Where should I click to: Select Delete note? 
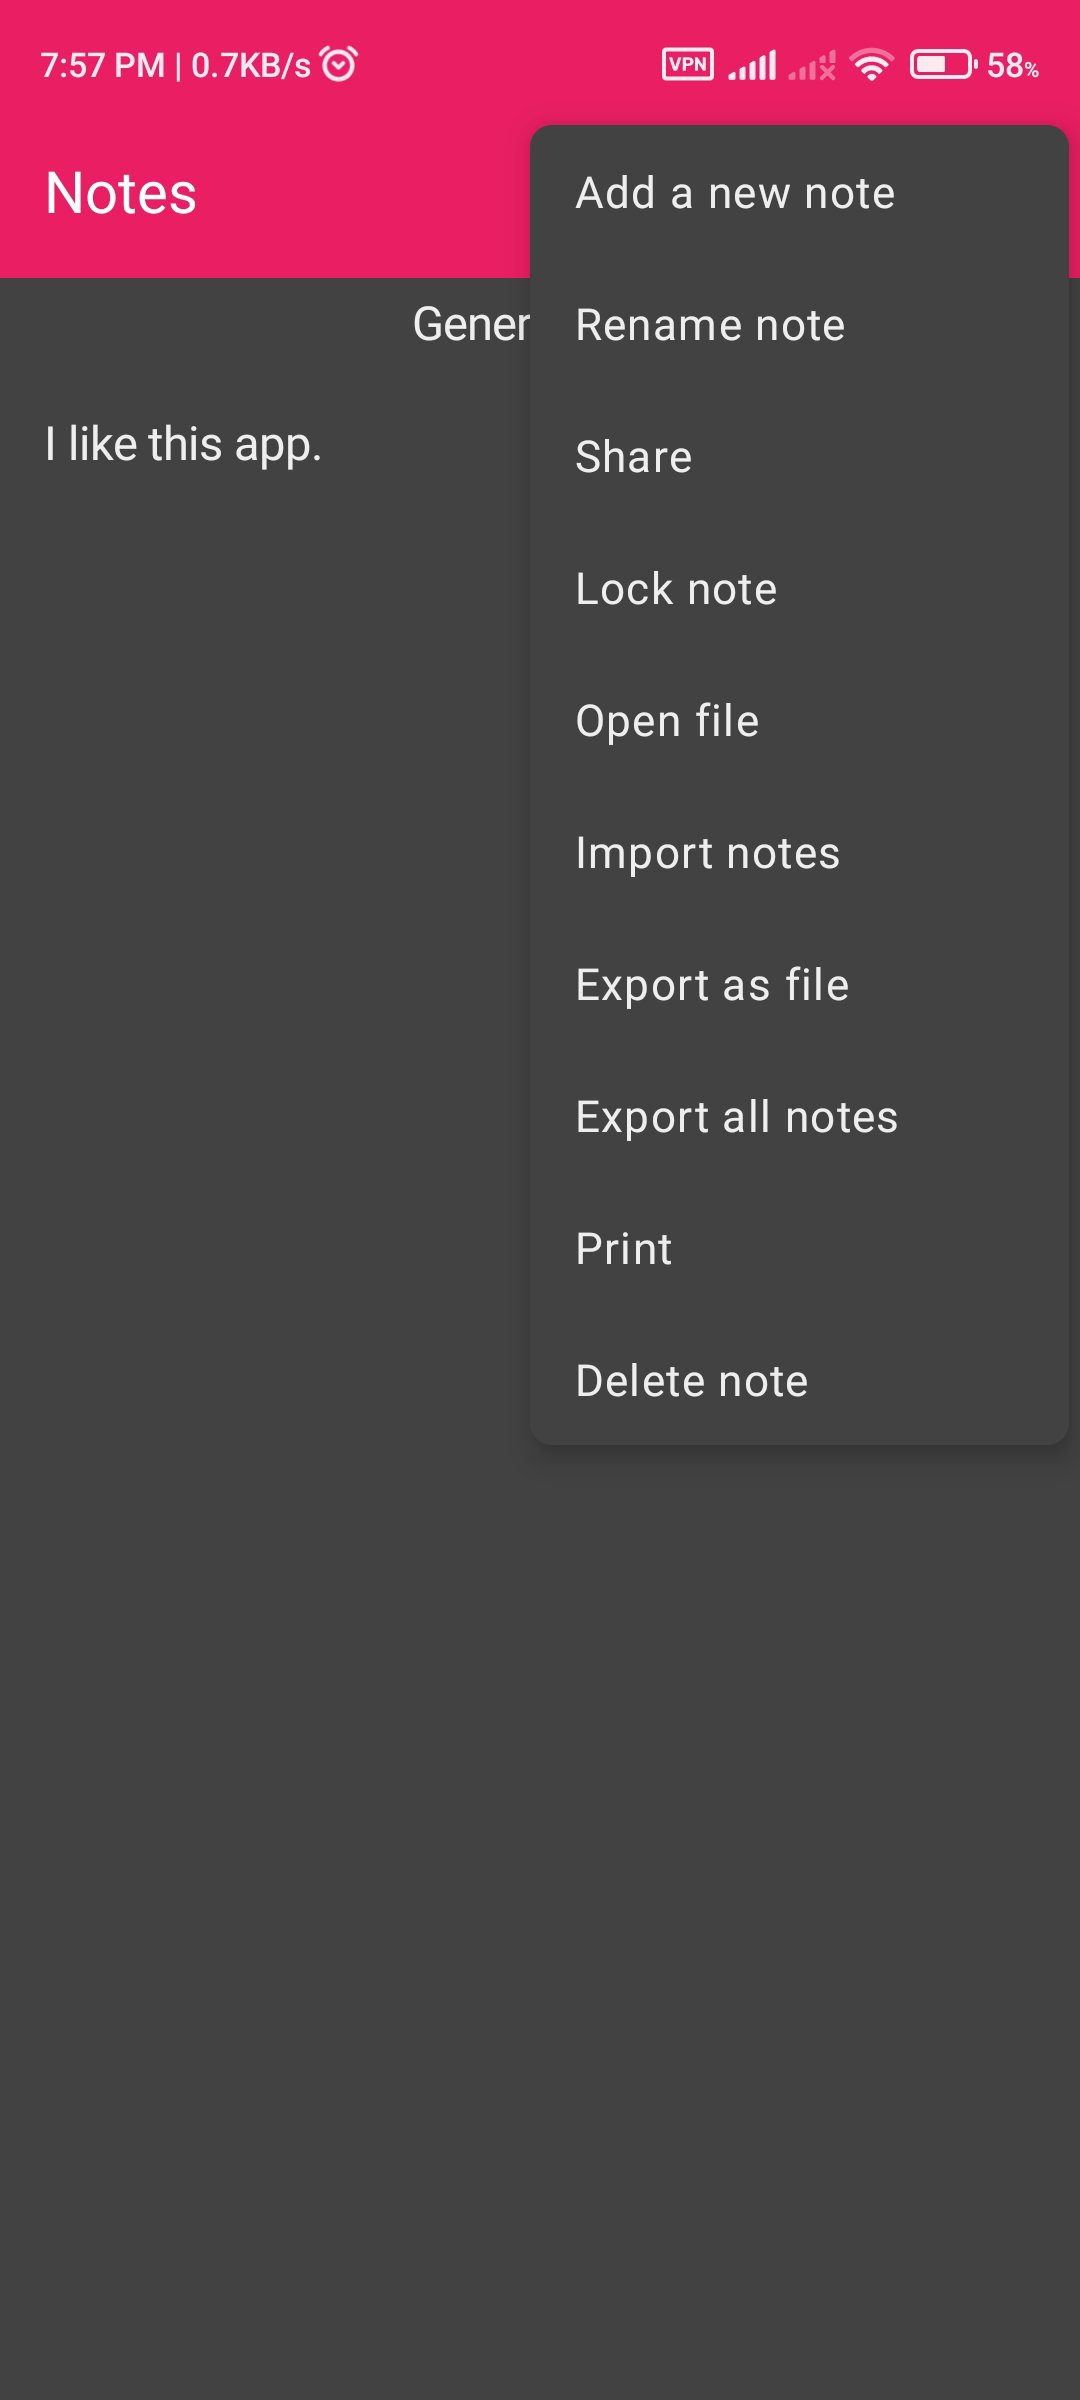pyautogui.click(x=799, y=1381)
